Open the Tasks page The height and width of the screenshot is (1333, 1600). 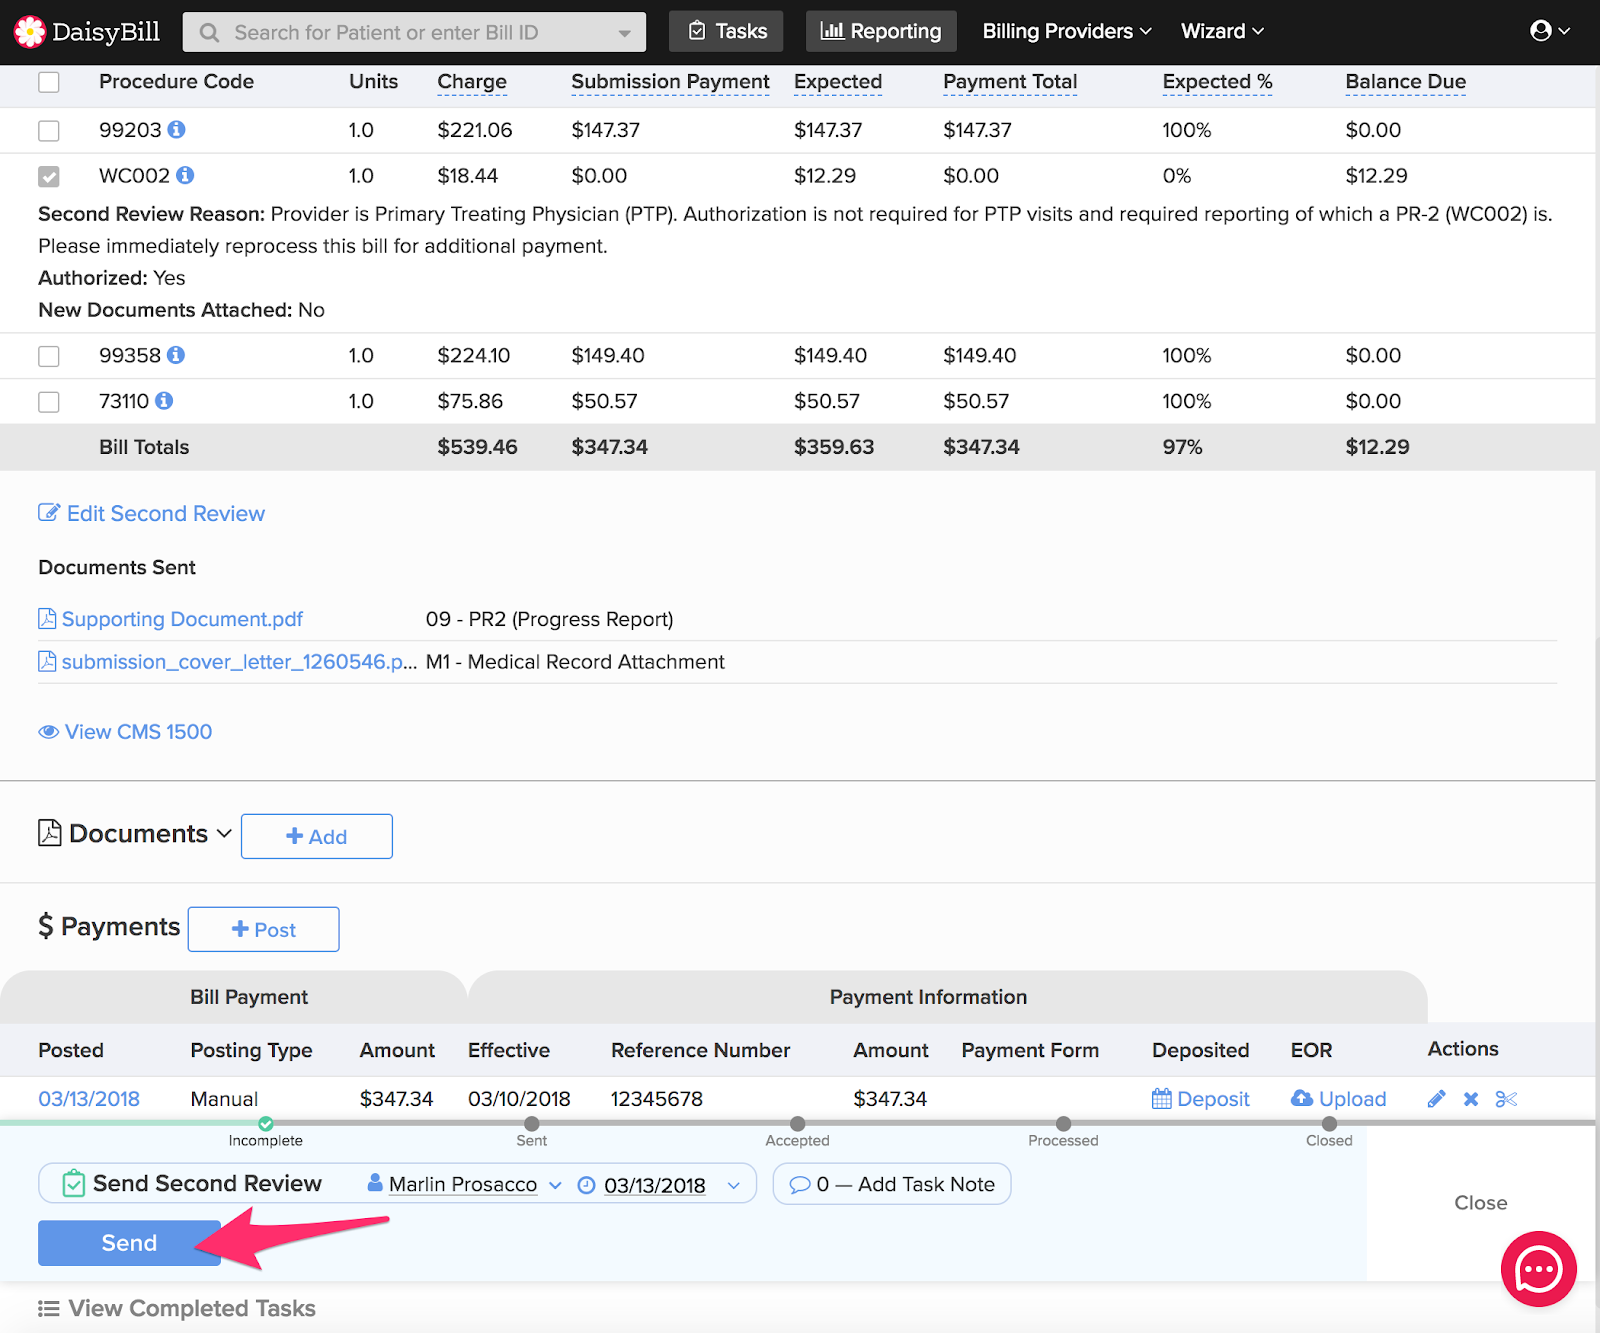[x=727, y=31]
